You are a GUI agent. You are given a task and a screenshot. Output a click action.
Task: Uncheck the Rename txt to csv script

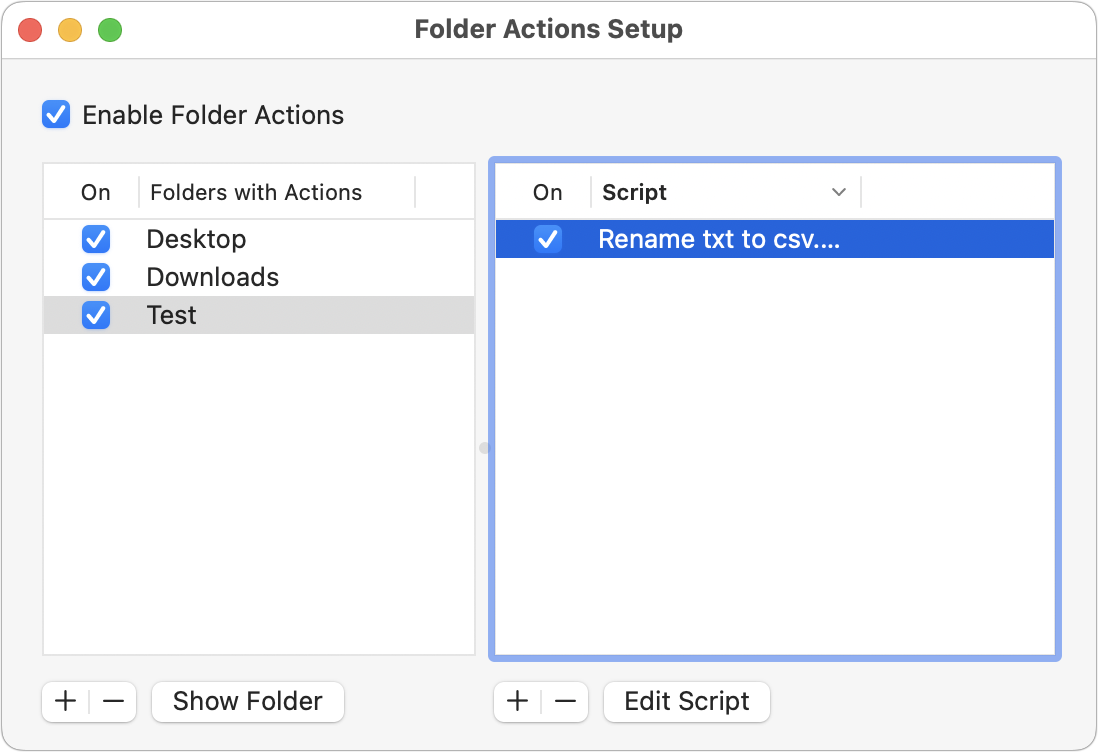[548, 239]
